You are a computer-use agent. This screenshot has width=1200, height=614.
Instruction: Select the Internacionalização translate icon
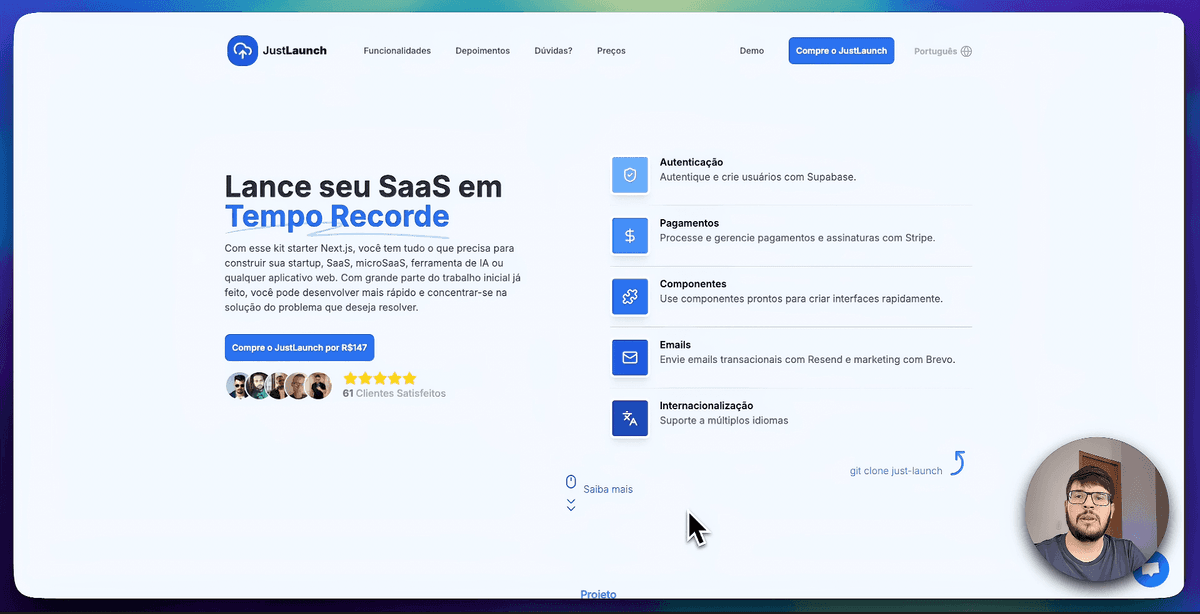pos(630,418)
